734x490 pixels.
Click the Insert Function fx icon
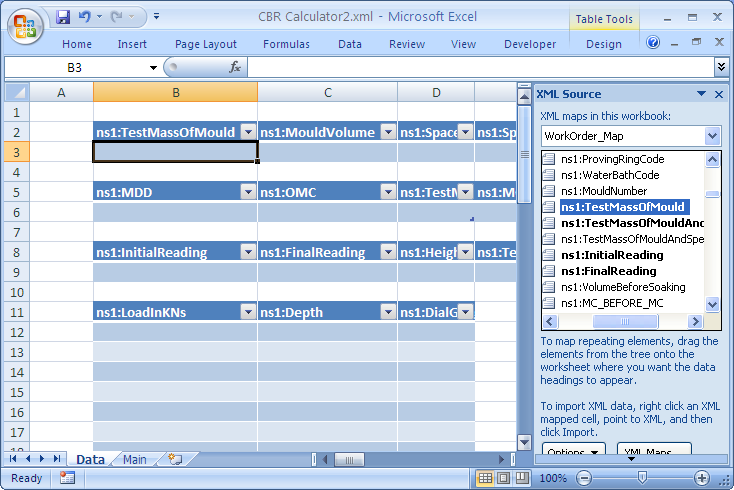coord(235,67)
